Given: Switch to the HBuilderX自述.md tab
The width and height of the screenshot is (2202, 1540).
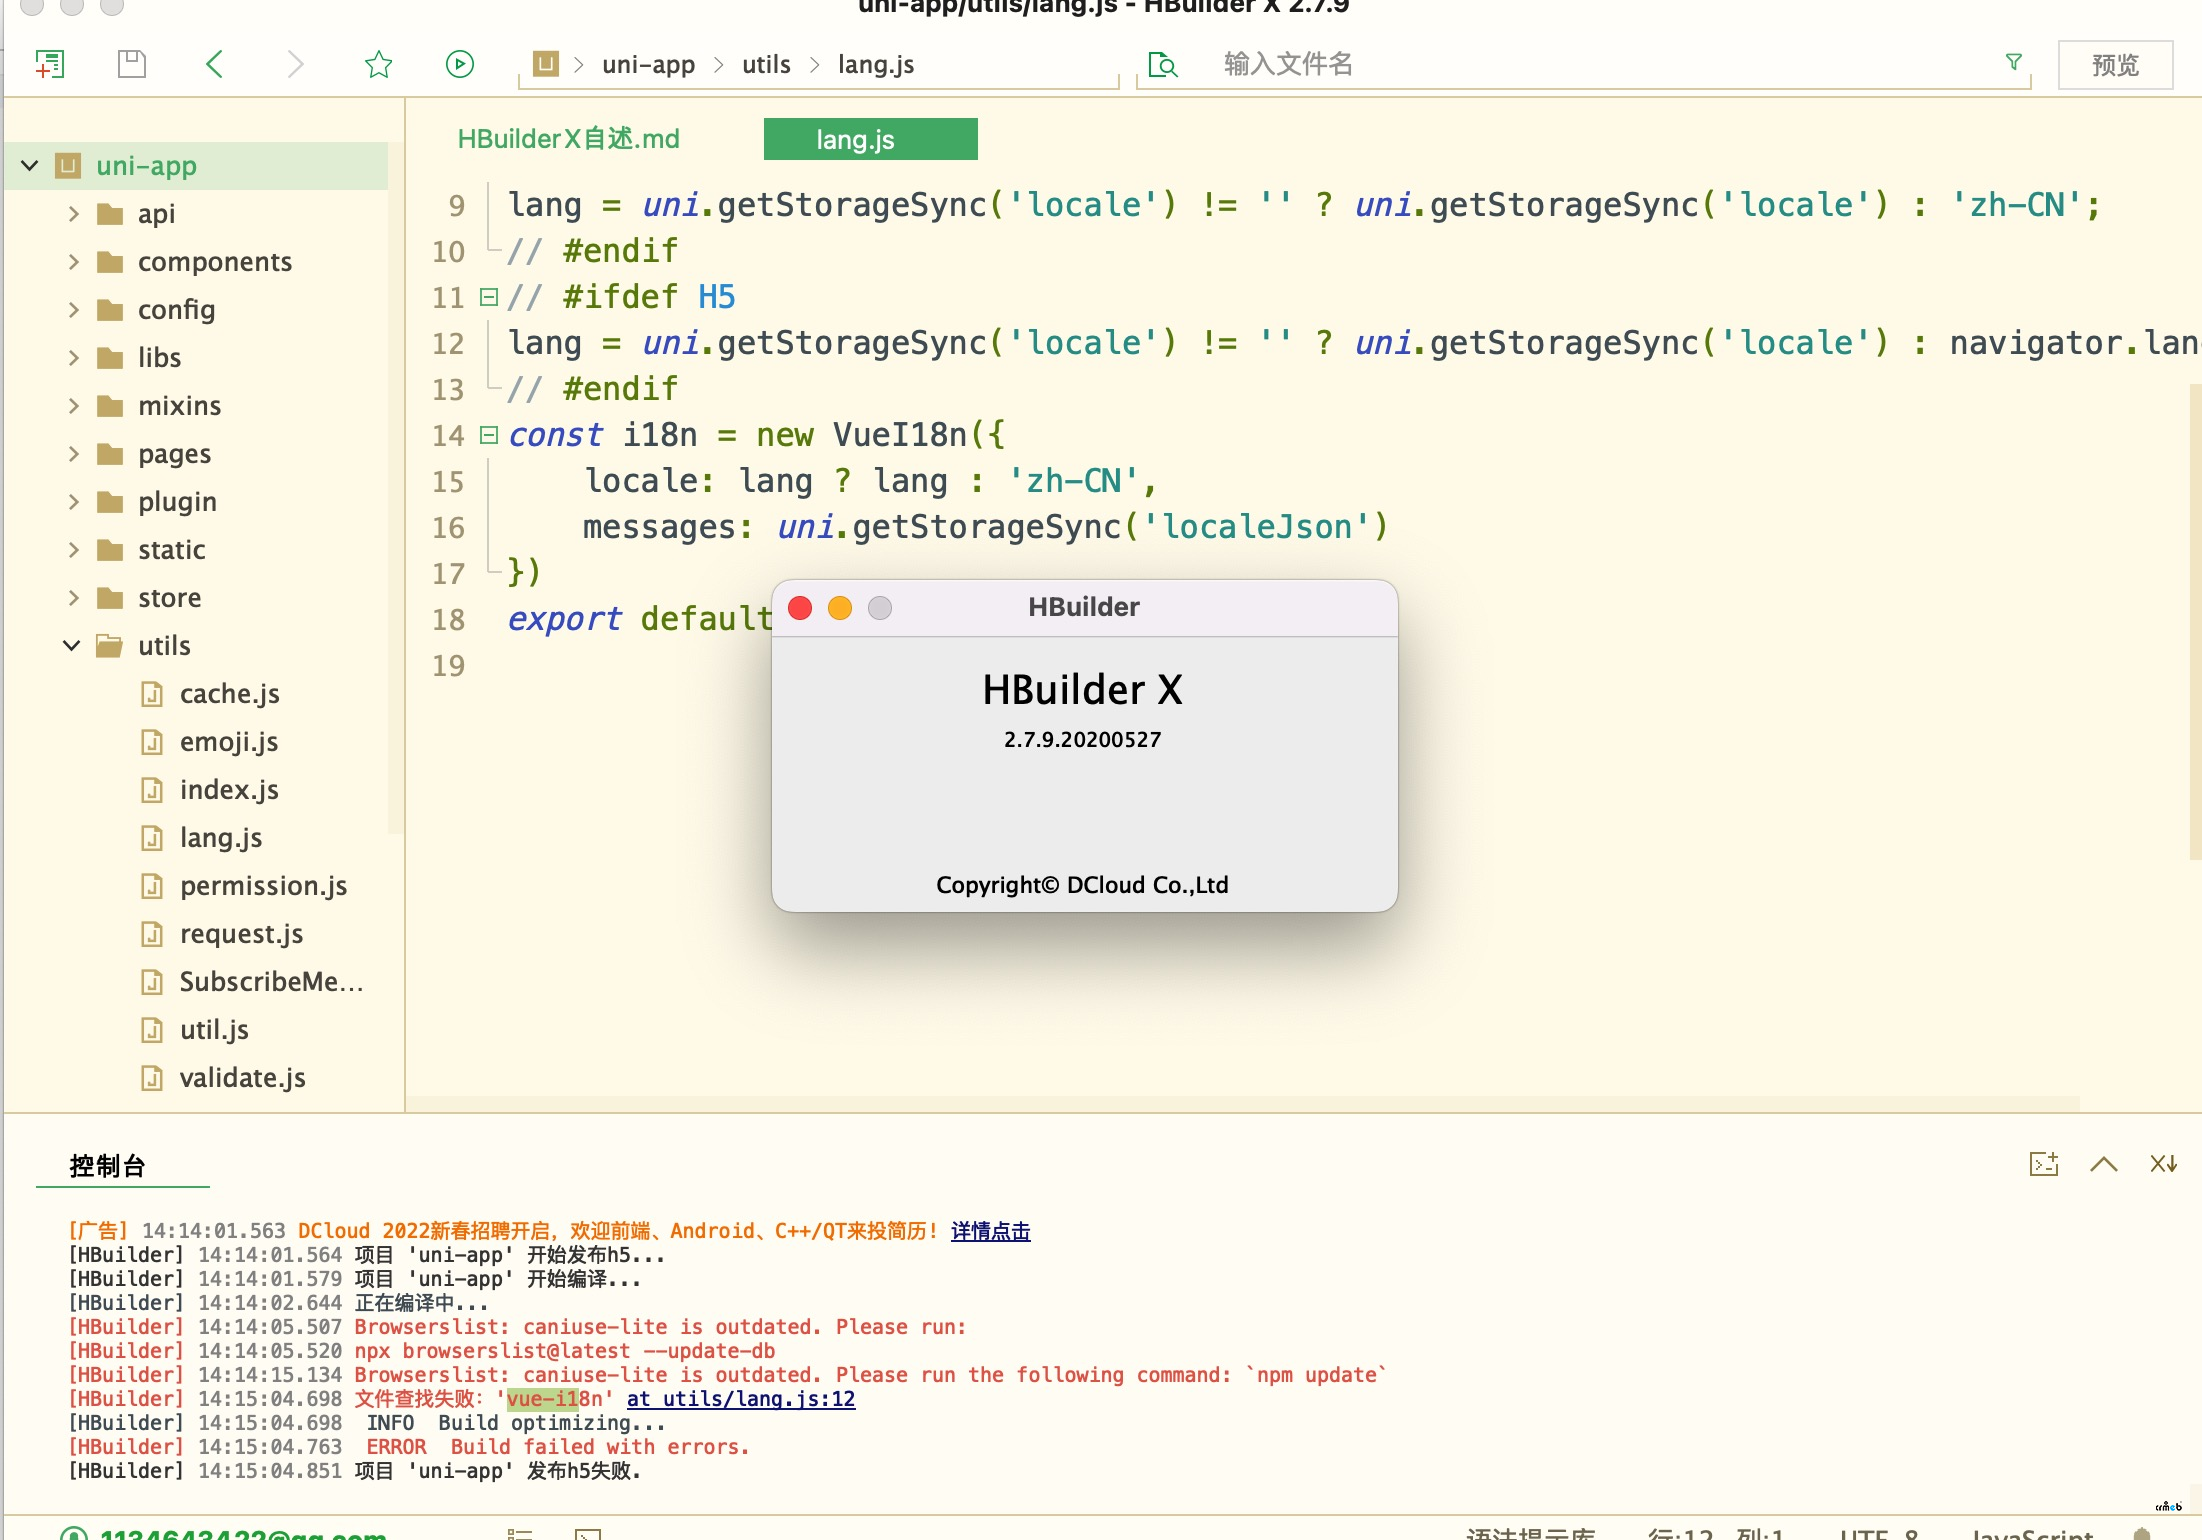Looking at the screenshot, I should pyautogui.click(x=568, y=139).
